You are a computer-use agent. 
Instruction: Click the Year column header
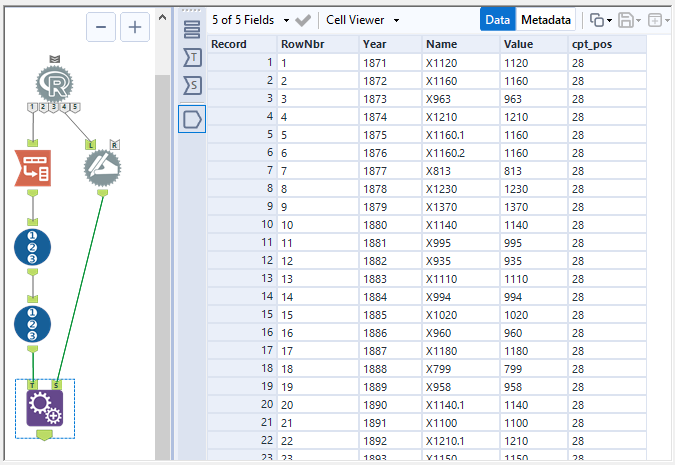tap(390, 44)
